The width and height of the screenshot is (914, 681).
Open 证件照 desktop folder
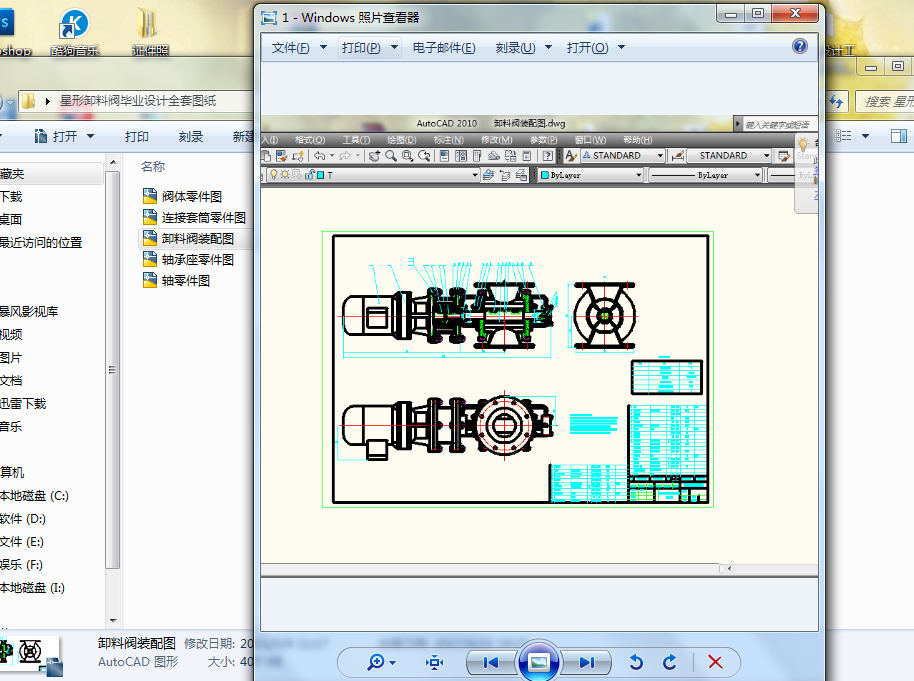pyautogui.click(x=149, y=33)
